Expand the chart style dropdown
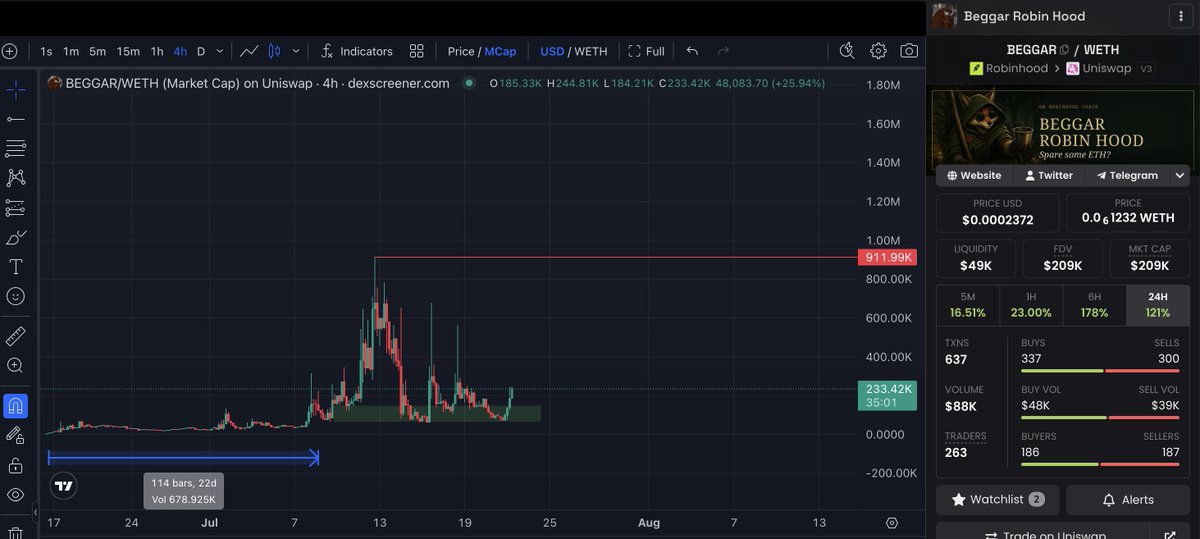The image size is (1200, 539). [x=296, y=51]
